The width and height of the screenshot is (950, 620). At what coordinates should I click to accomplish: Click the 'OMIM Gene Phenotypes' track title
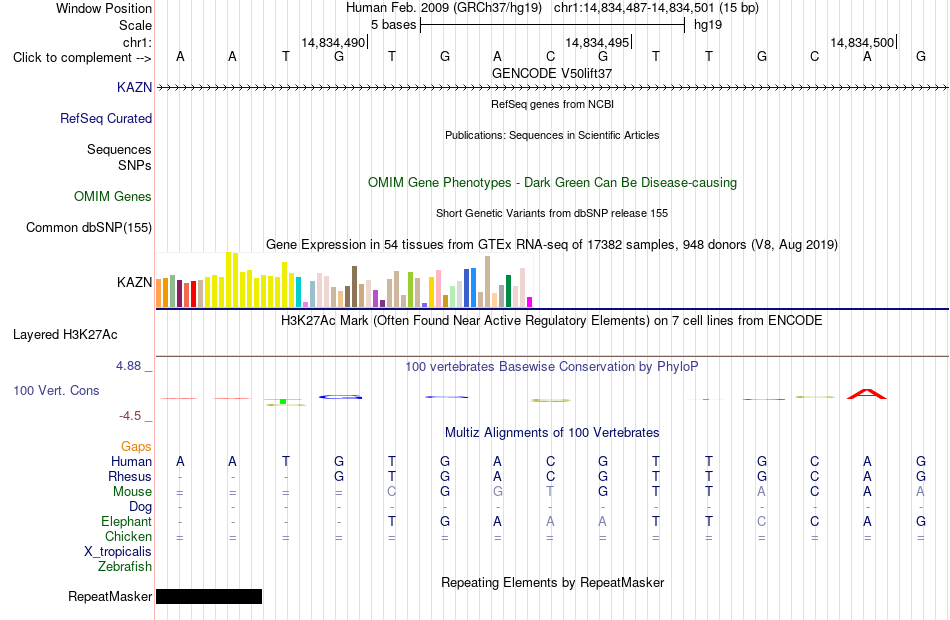[552, 182]
